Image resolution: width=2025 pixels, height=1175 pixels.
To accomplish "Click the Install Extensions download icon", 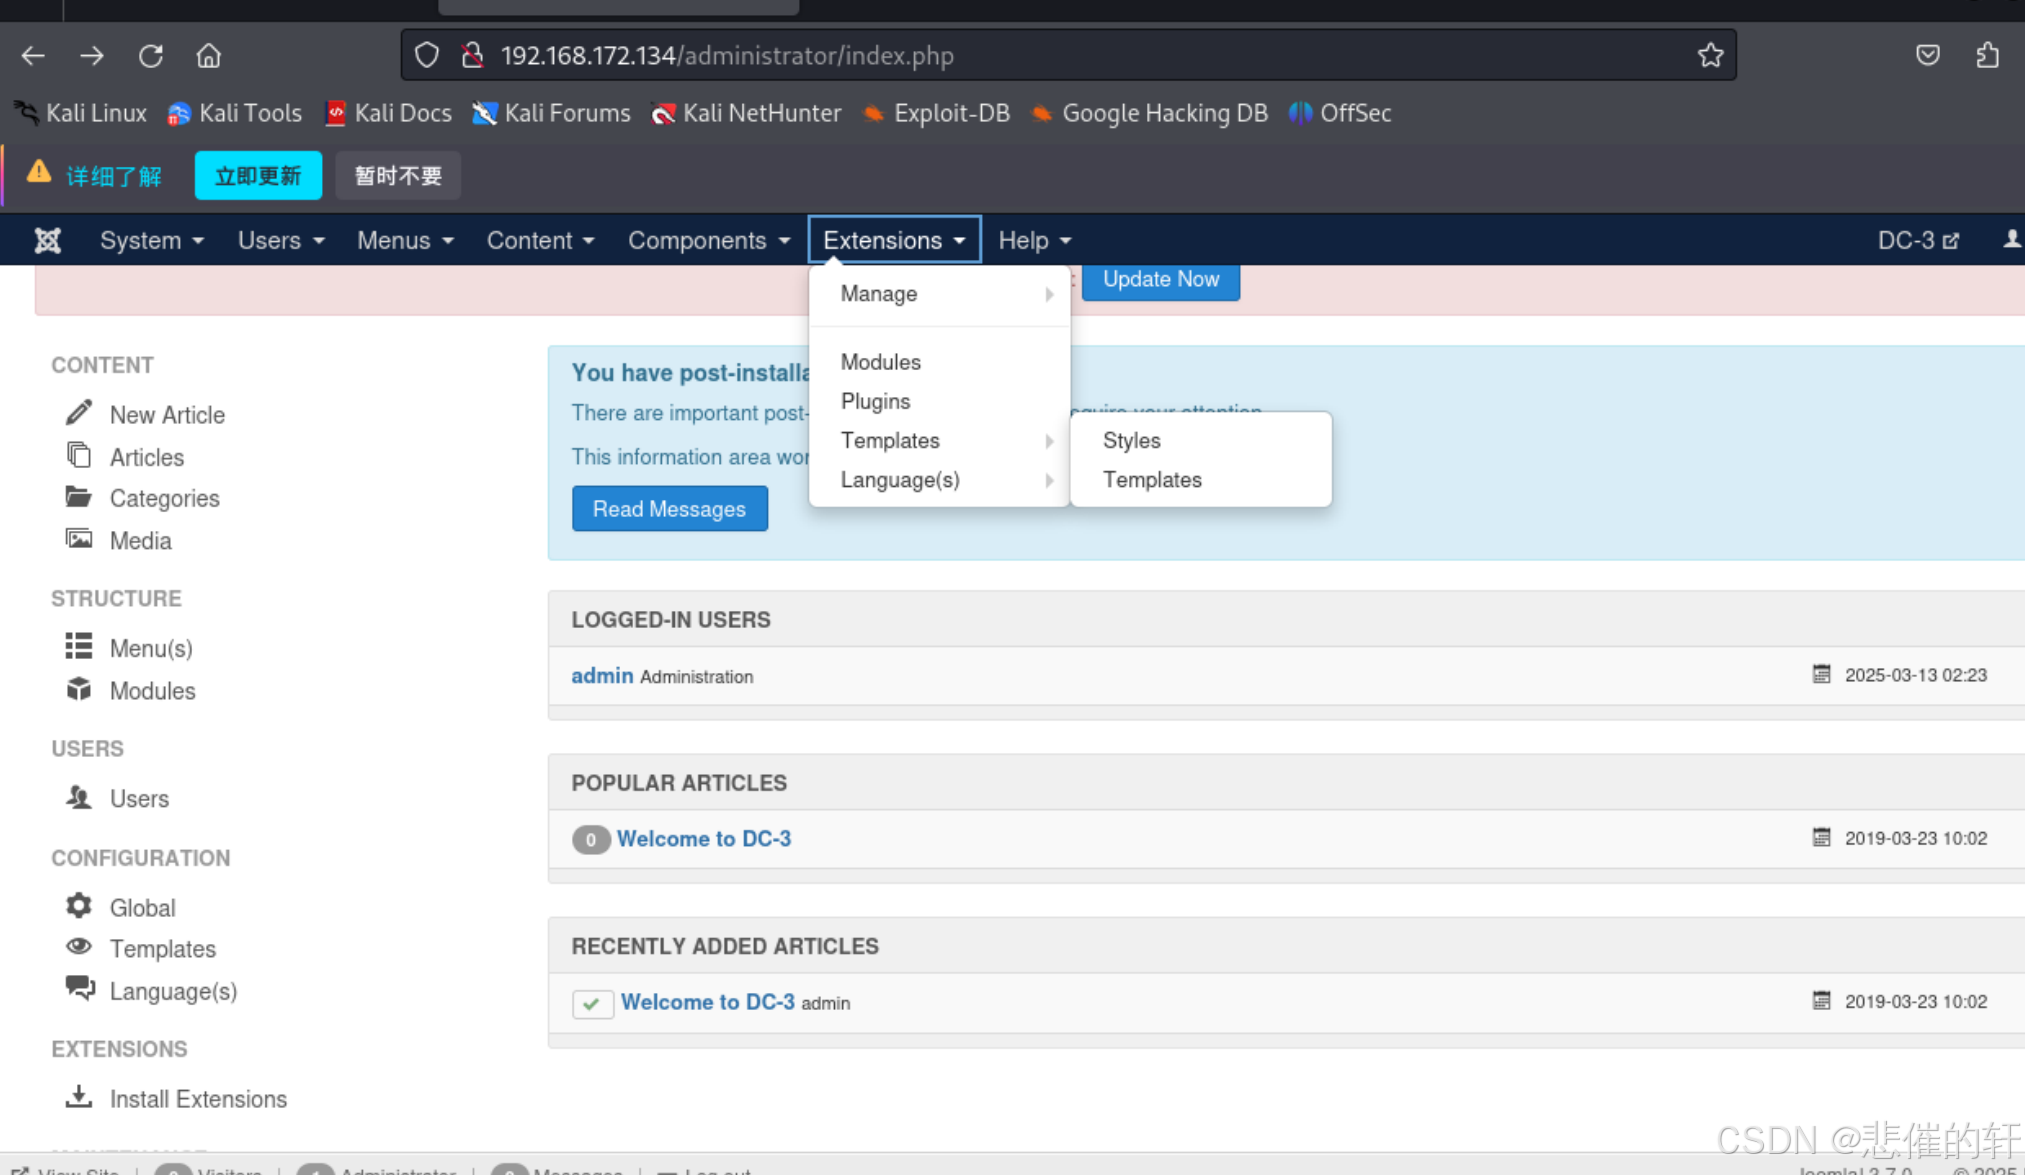I will 78,1097.
